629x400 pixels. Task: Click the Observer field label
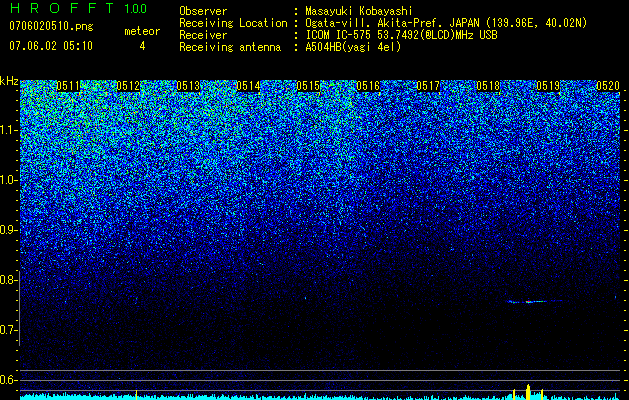[203, 11]
